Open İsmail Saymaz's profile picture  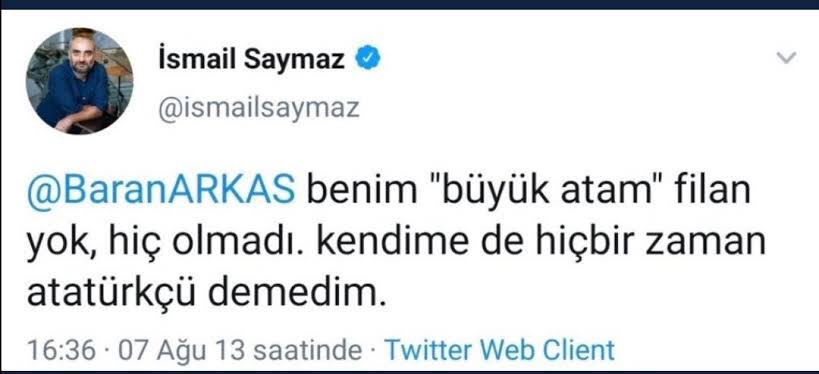[79, 81]
